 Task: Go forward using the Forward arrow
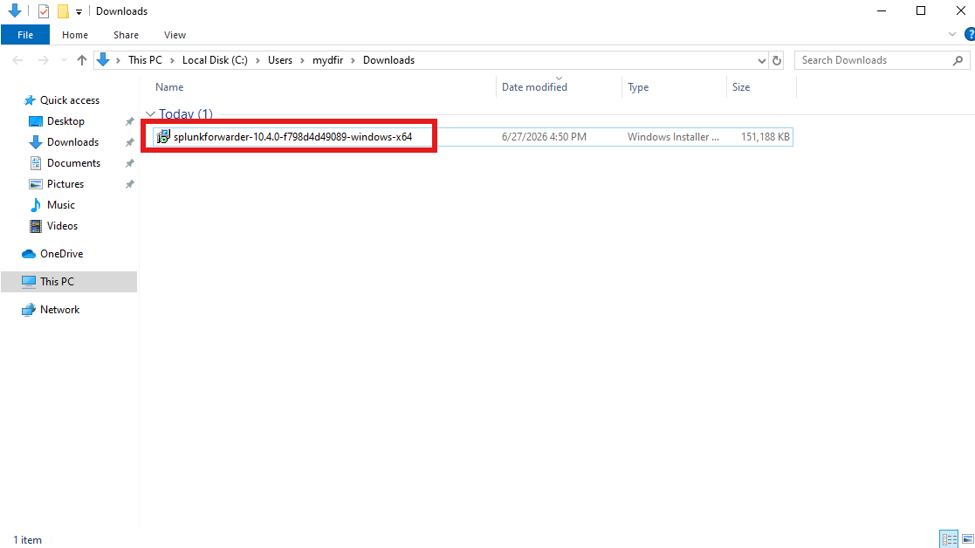tap(43, 60)
